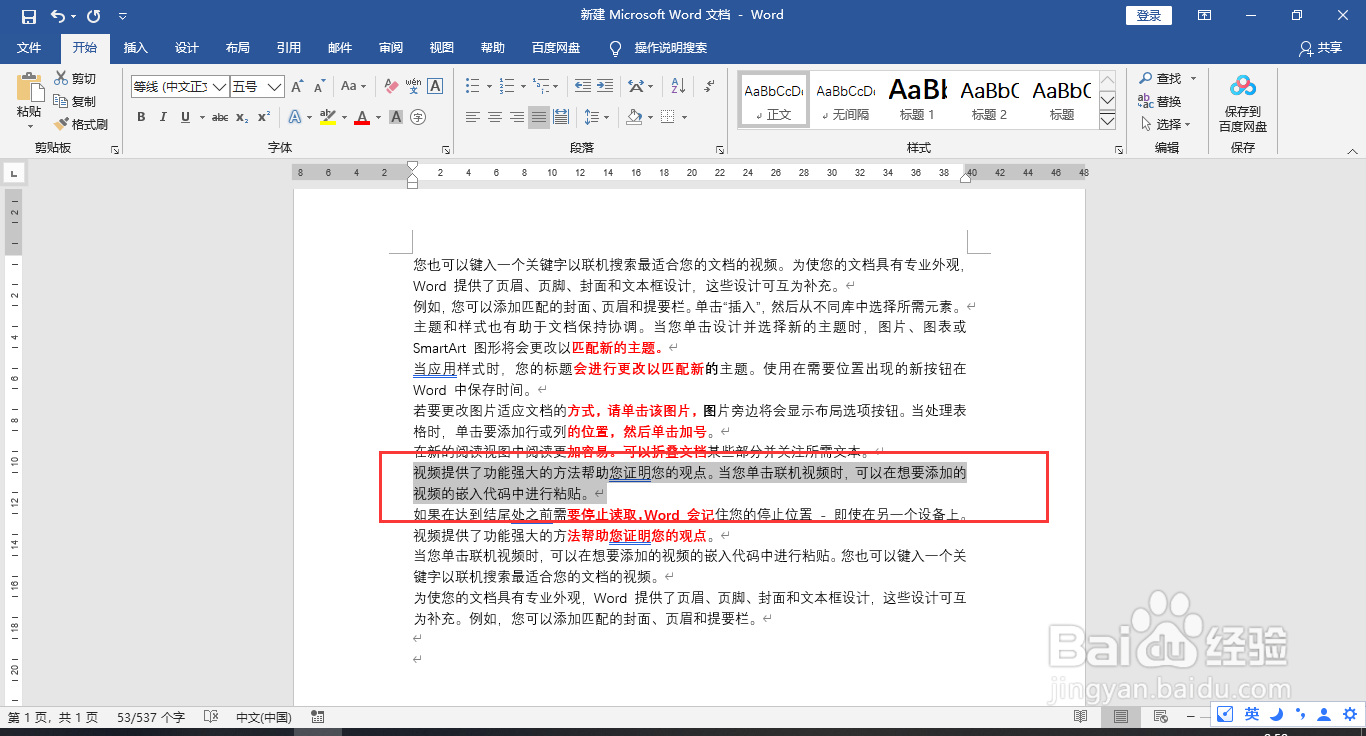
Task: Click the 中文(中国) language indicator
Action: coord(263,717)
